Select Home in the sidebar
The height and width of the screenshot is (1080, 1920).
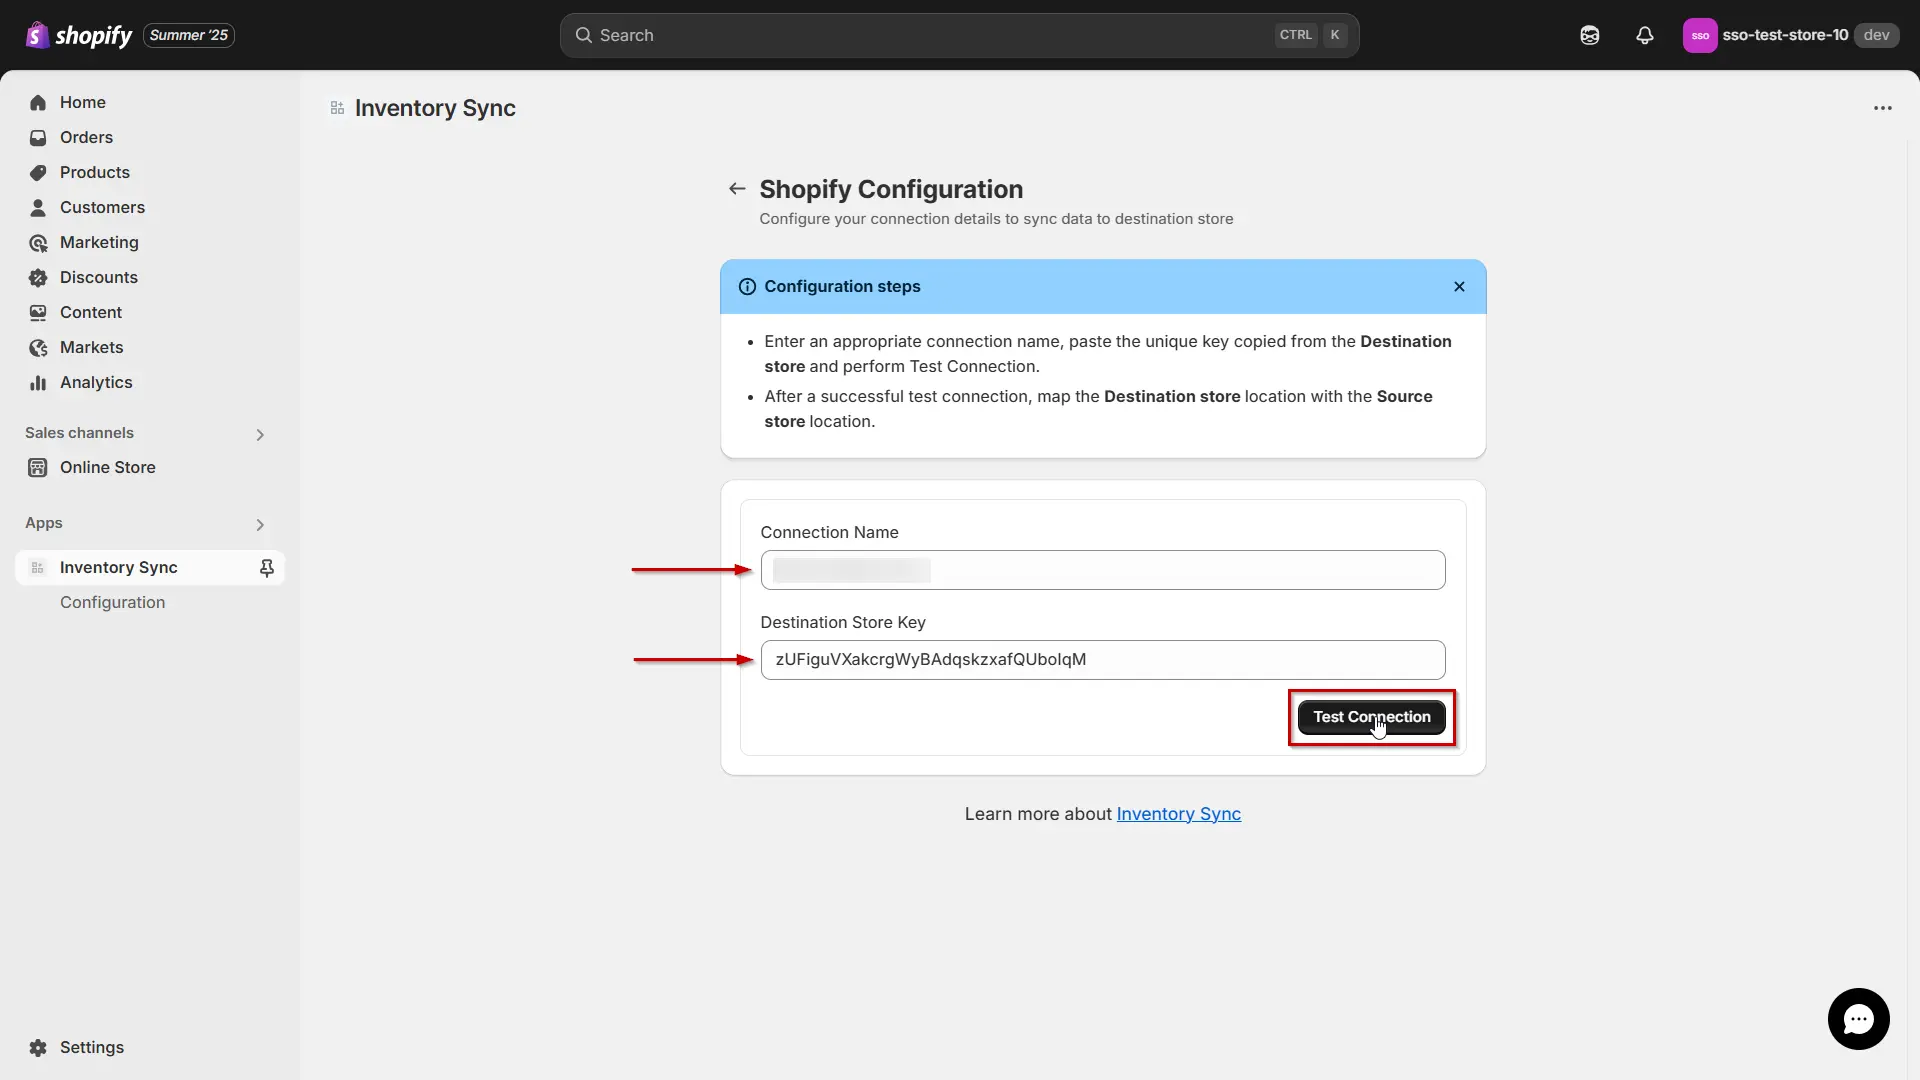coord(83,102)
